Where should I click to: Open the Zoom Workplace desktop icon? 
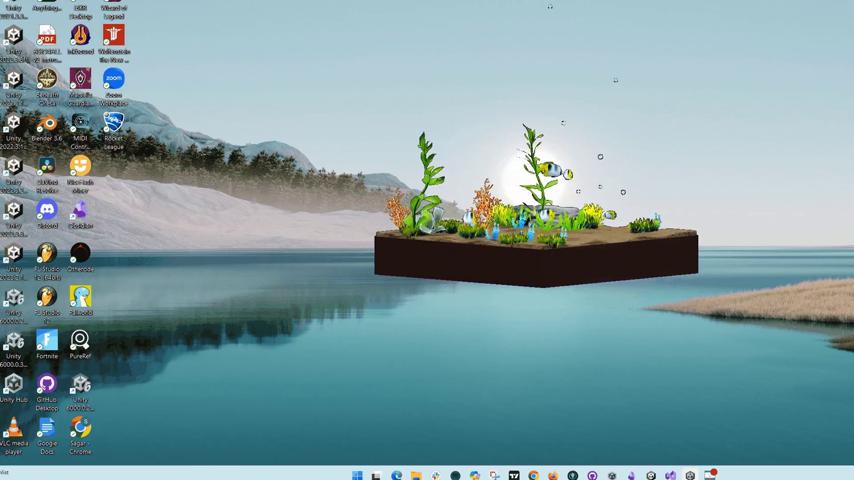(113, 79)
